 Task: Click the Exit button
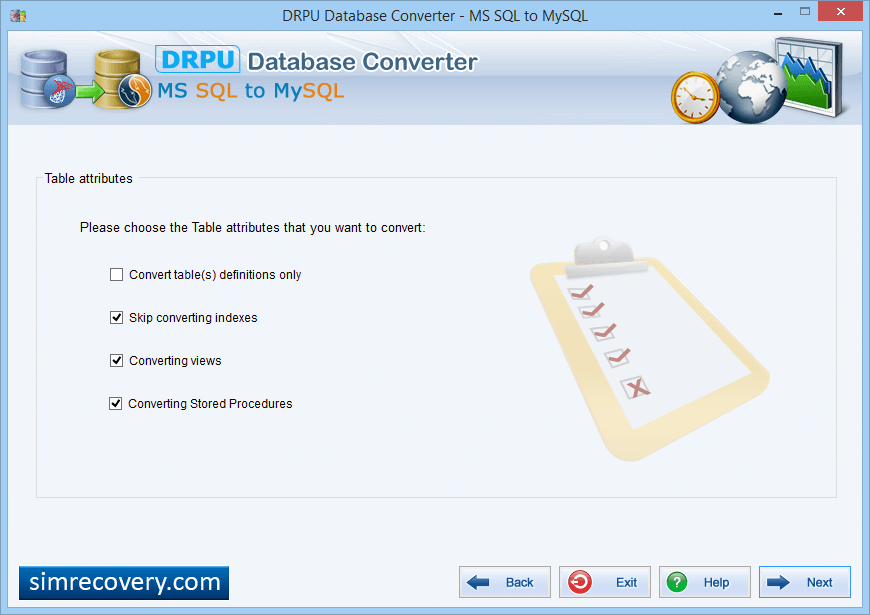pos(604,582)
